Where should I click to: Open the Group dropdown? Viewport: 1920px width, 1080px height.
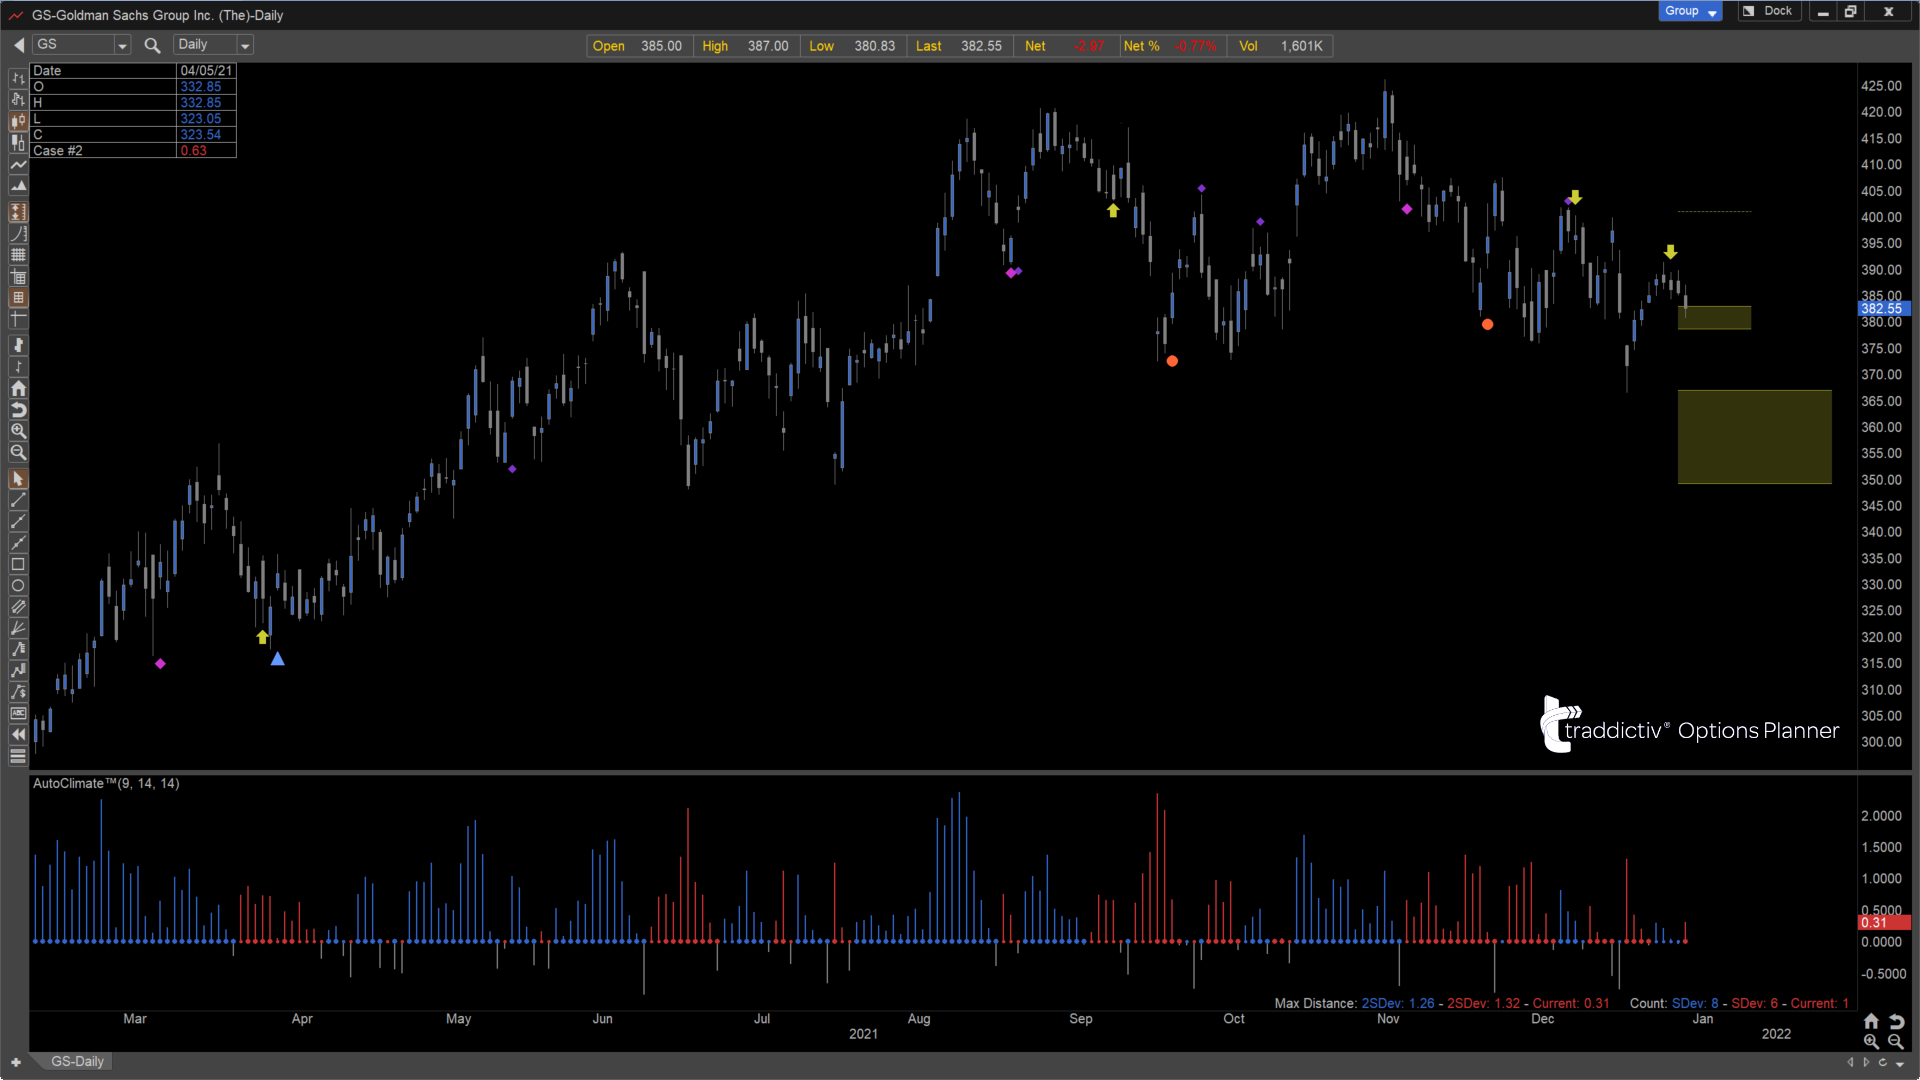click(1690, 11)
